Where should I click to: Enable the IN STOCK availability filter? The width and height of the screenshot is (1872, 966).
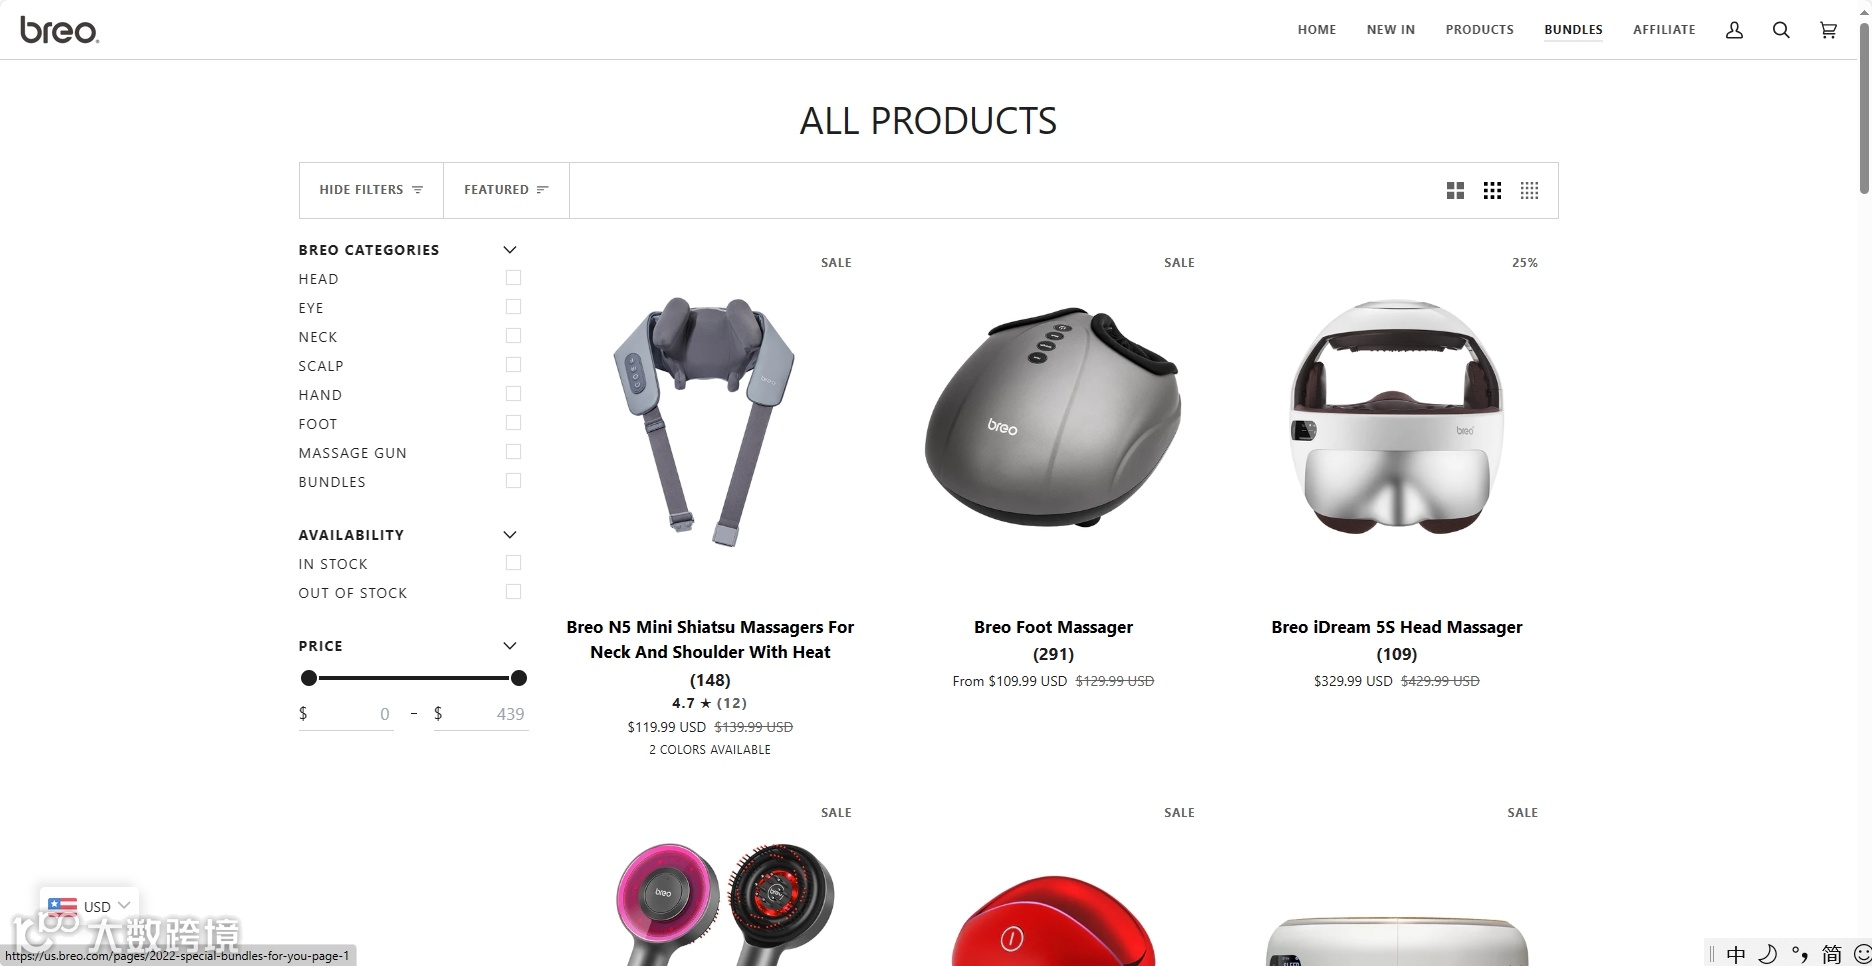pos(513,563)
